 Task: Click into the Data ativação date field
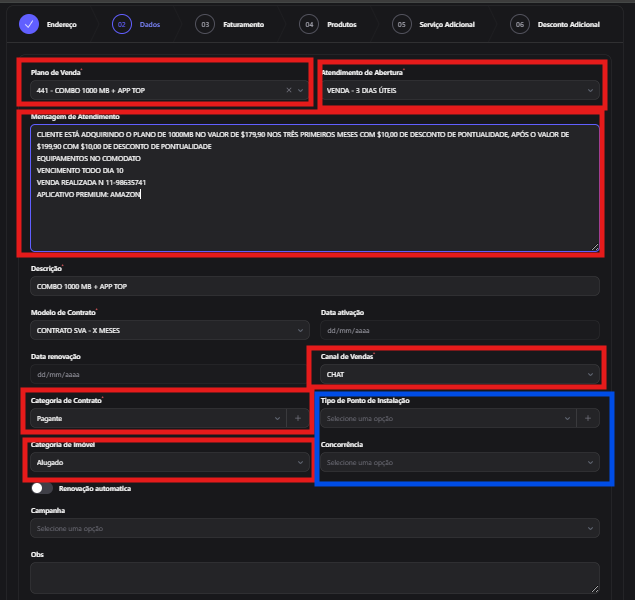(460, 330)
